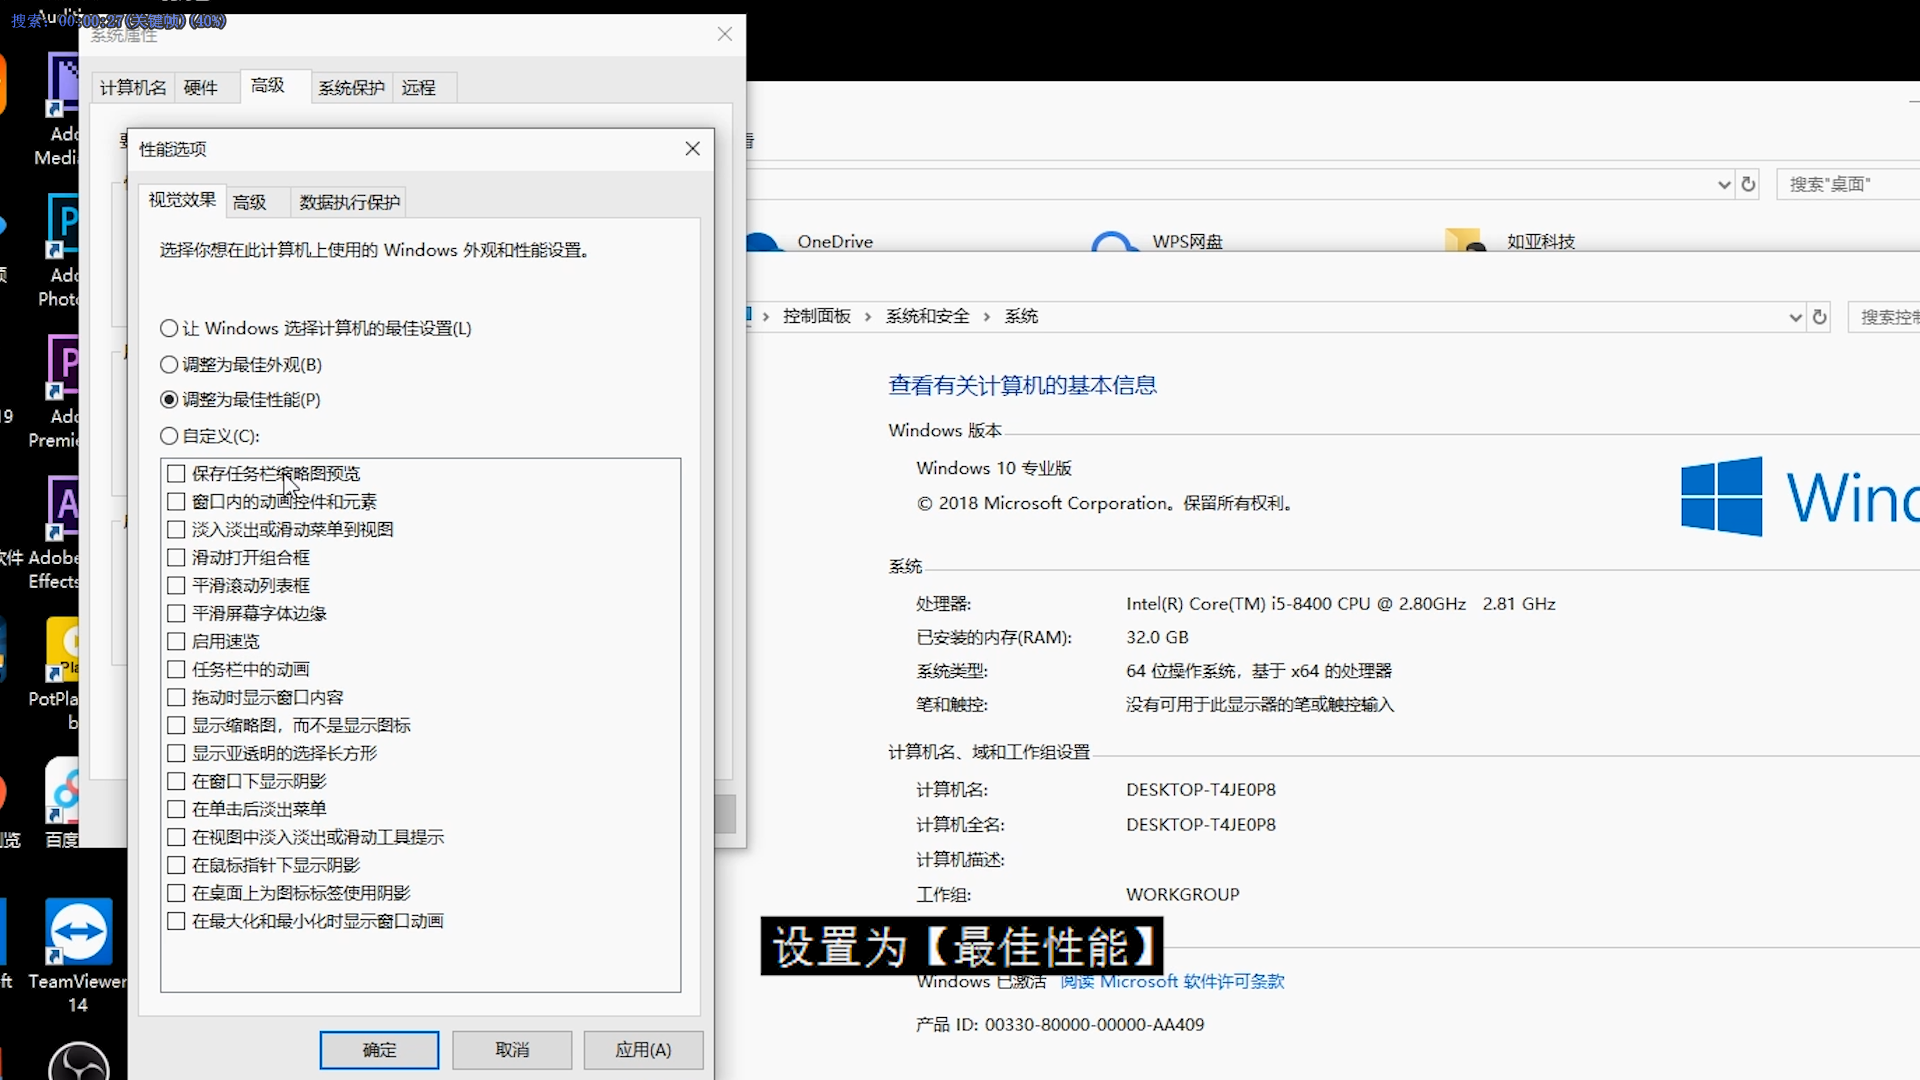Screen dimensions: 1920x1080
Task: Open 数据执行保护 tab
Action: (x=350, y=202)
